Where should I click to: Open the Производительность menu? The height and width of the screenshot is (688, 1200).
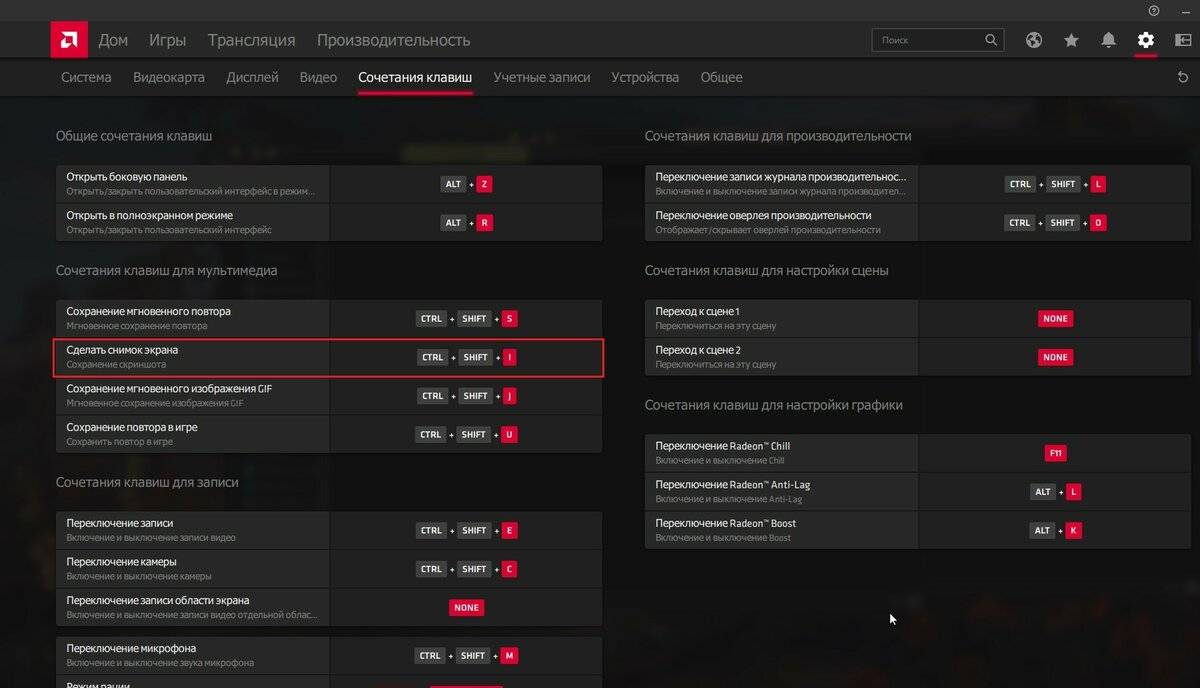tap(393, 40)
